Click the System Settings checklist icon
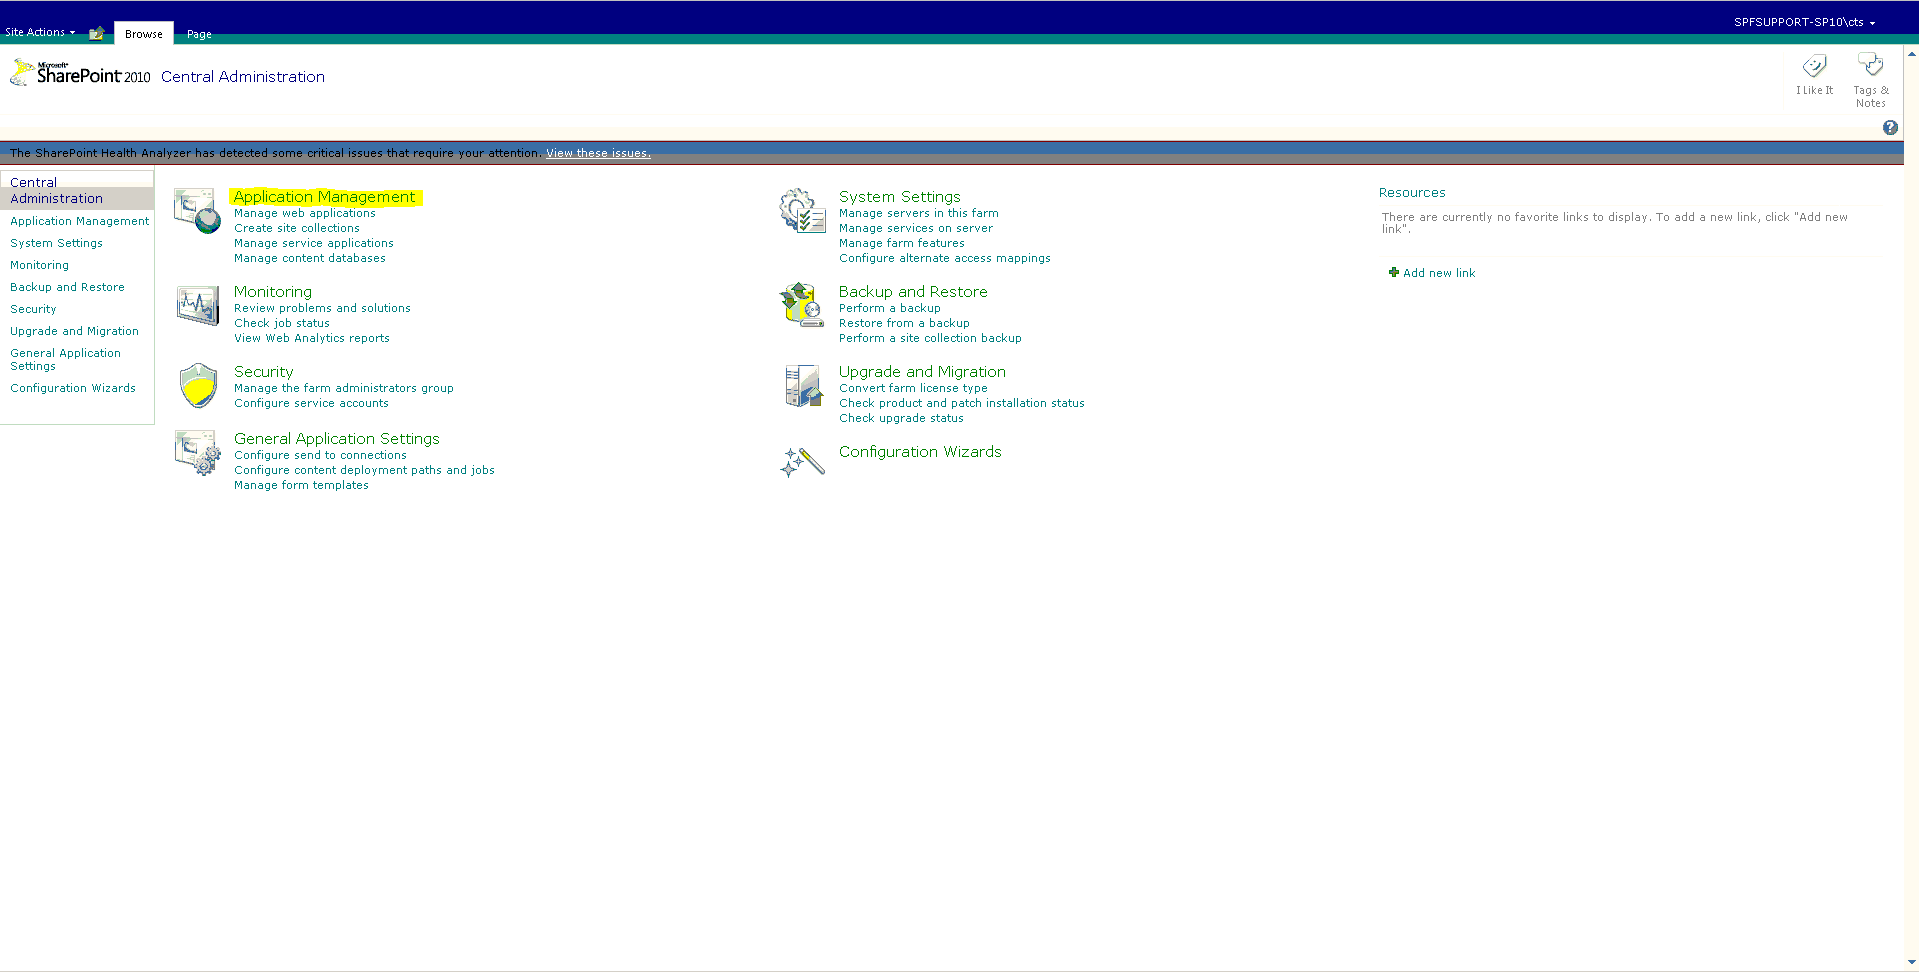This screenshot has width=1919, height=972. click(x=802, y=210)
